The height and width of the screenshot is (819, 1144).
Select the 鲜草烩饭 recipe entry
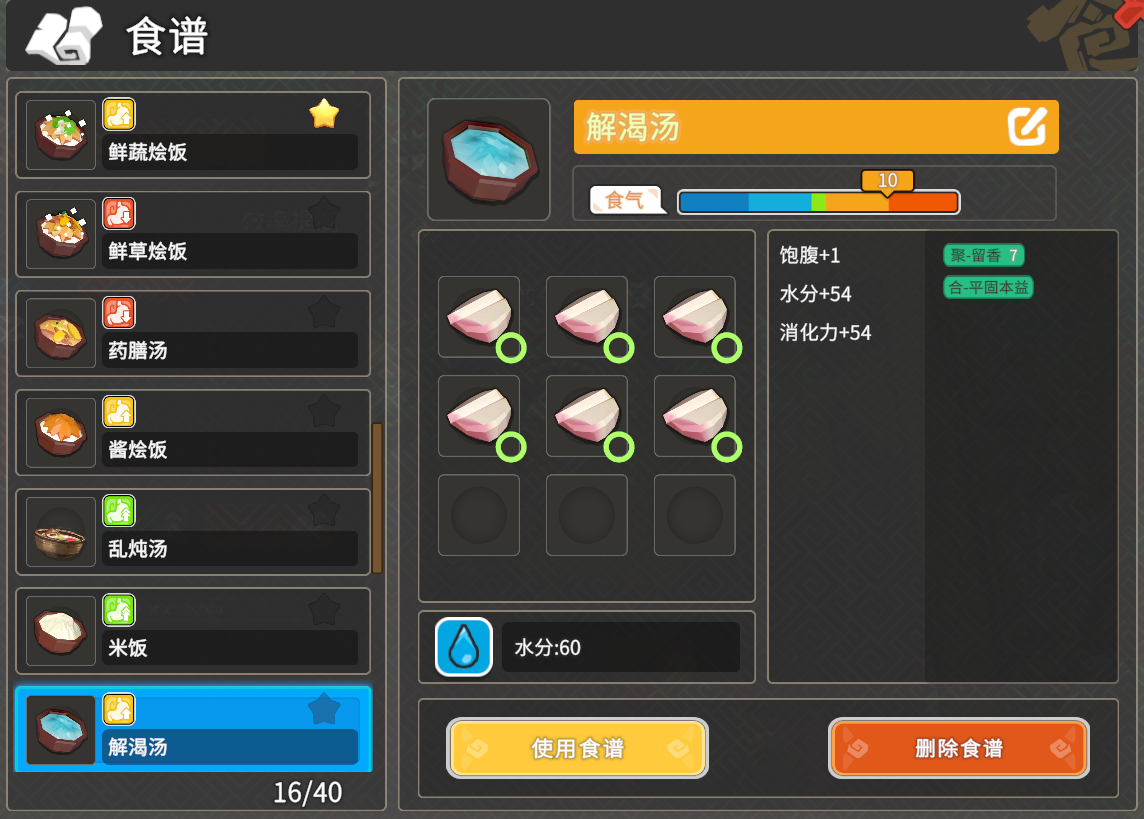coord(193,234)
